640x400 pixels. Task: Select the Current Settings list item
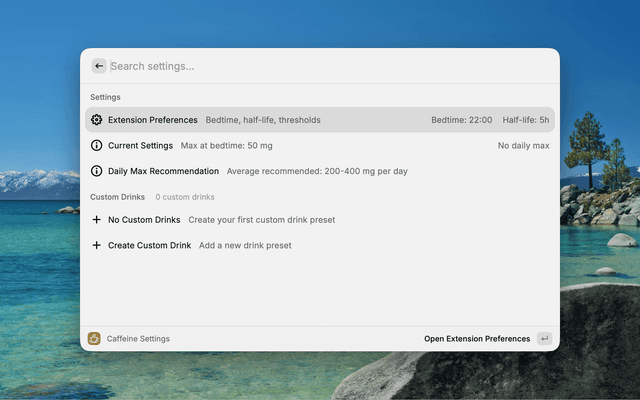coord(140,146)
